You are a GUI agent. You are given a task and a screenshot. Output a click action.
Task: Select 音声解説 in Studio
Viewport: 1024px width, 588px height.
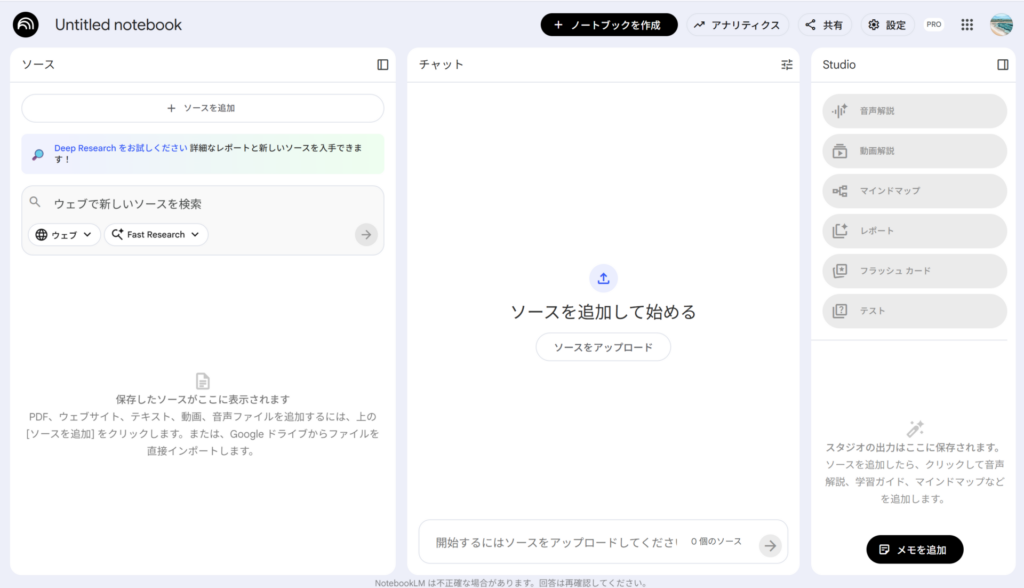click(914, 111)
